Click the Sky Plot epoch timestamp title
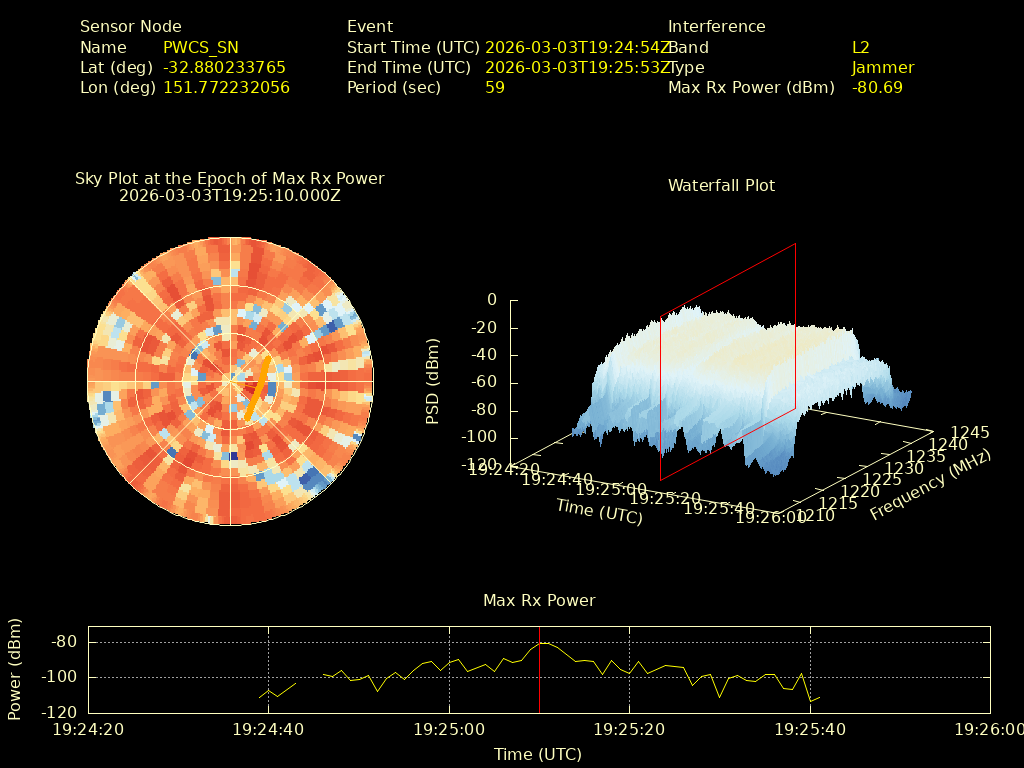Image resolution: width=1024 pixels, height=768 pixels. (229, 196)
